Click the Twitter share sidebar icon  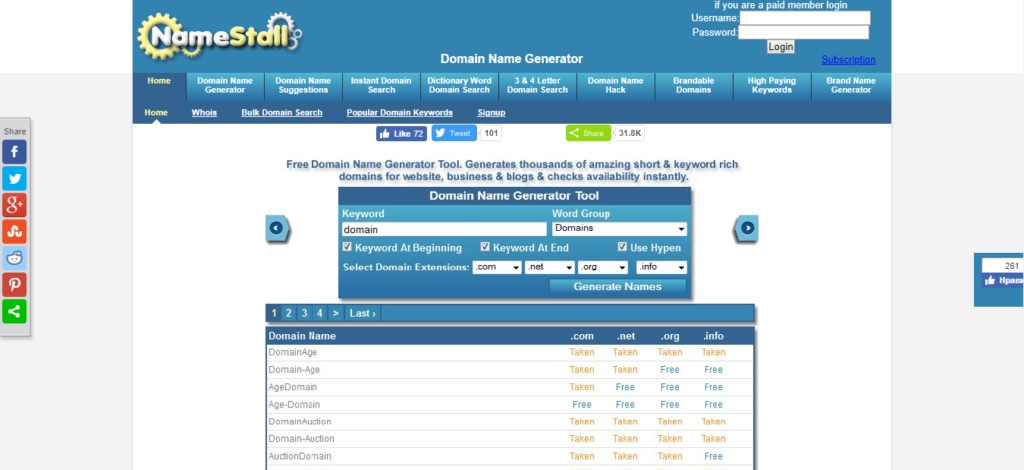[14, 178]
